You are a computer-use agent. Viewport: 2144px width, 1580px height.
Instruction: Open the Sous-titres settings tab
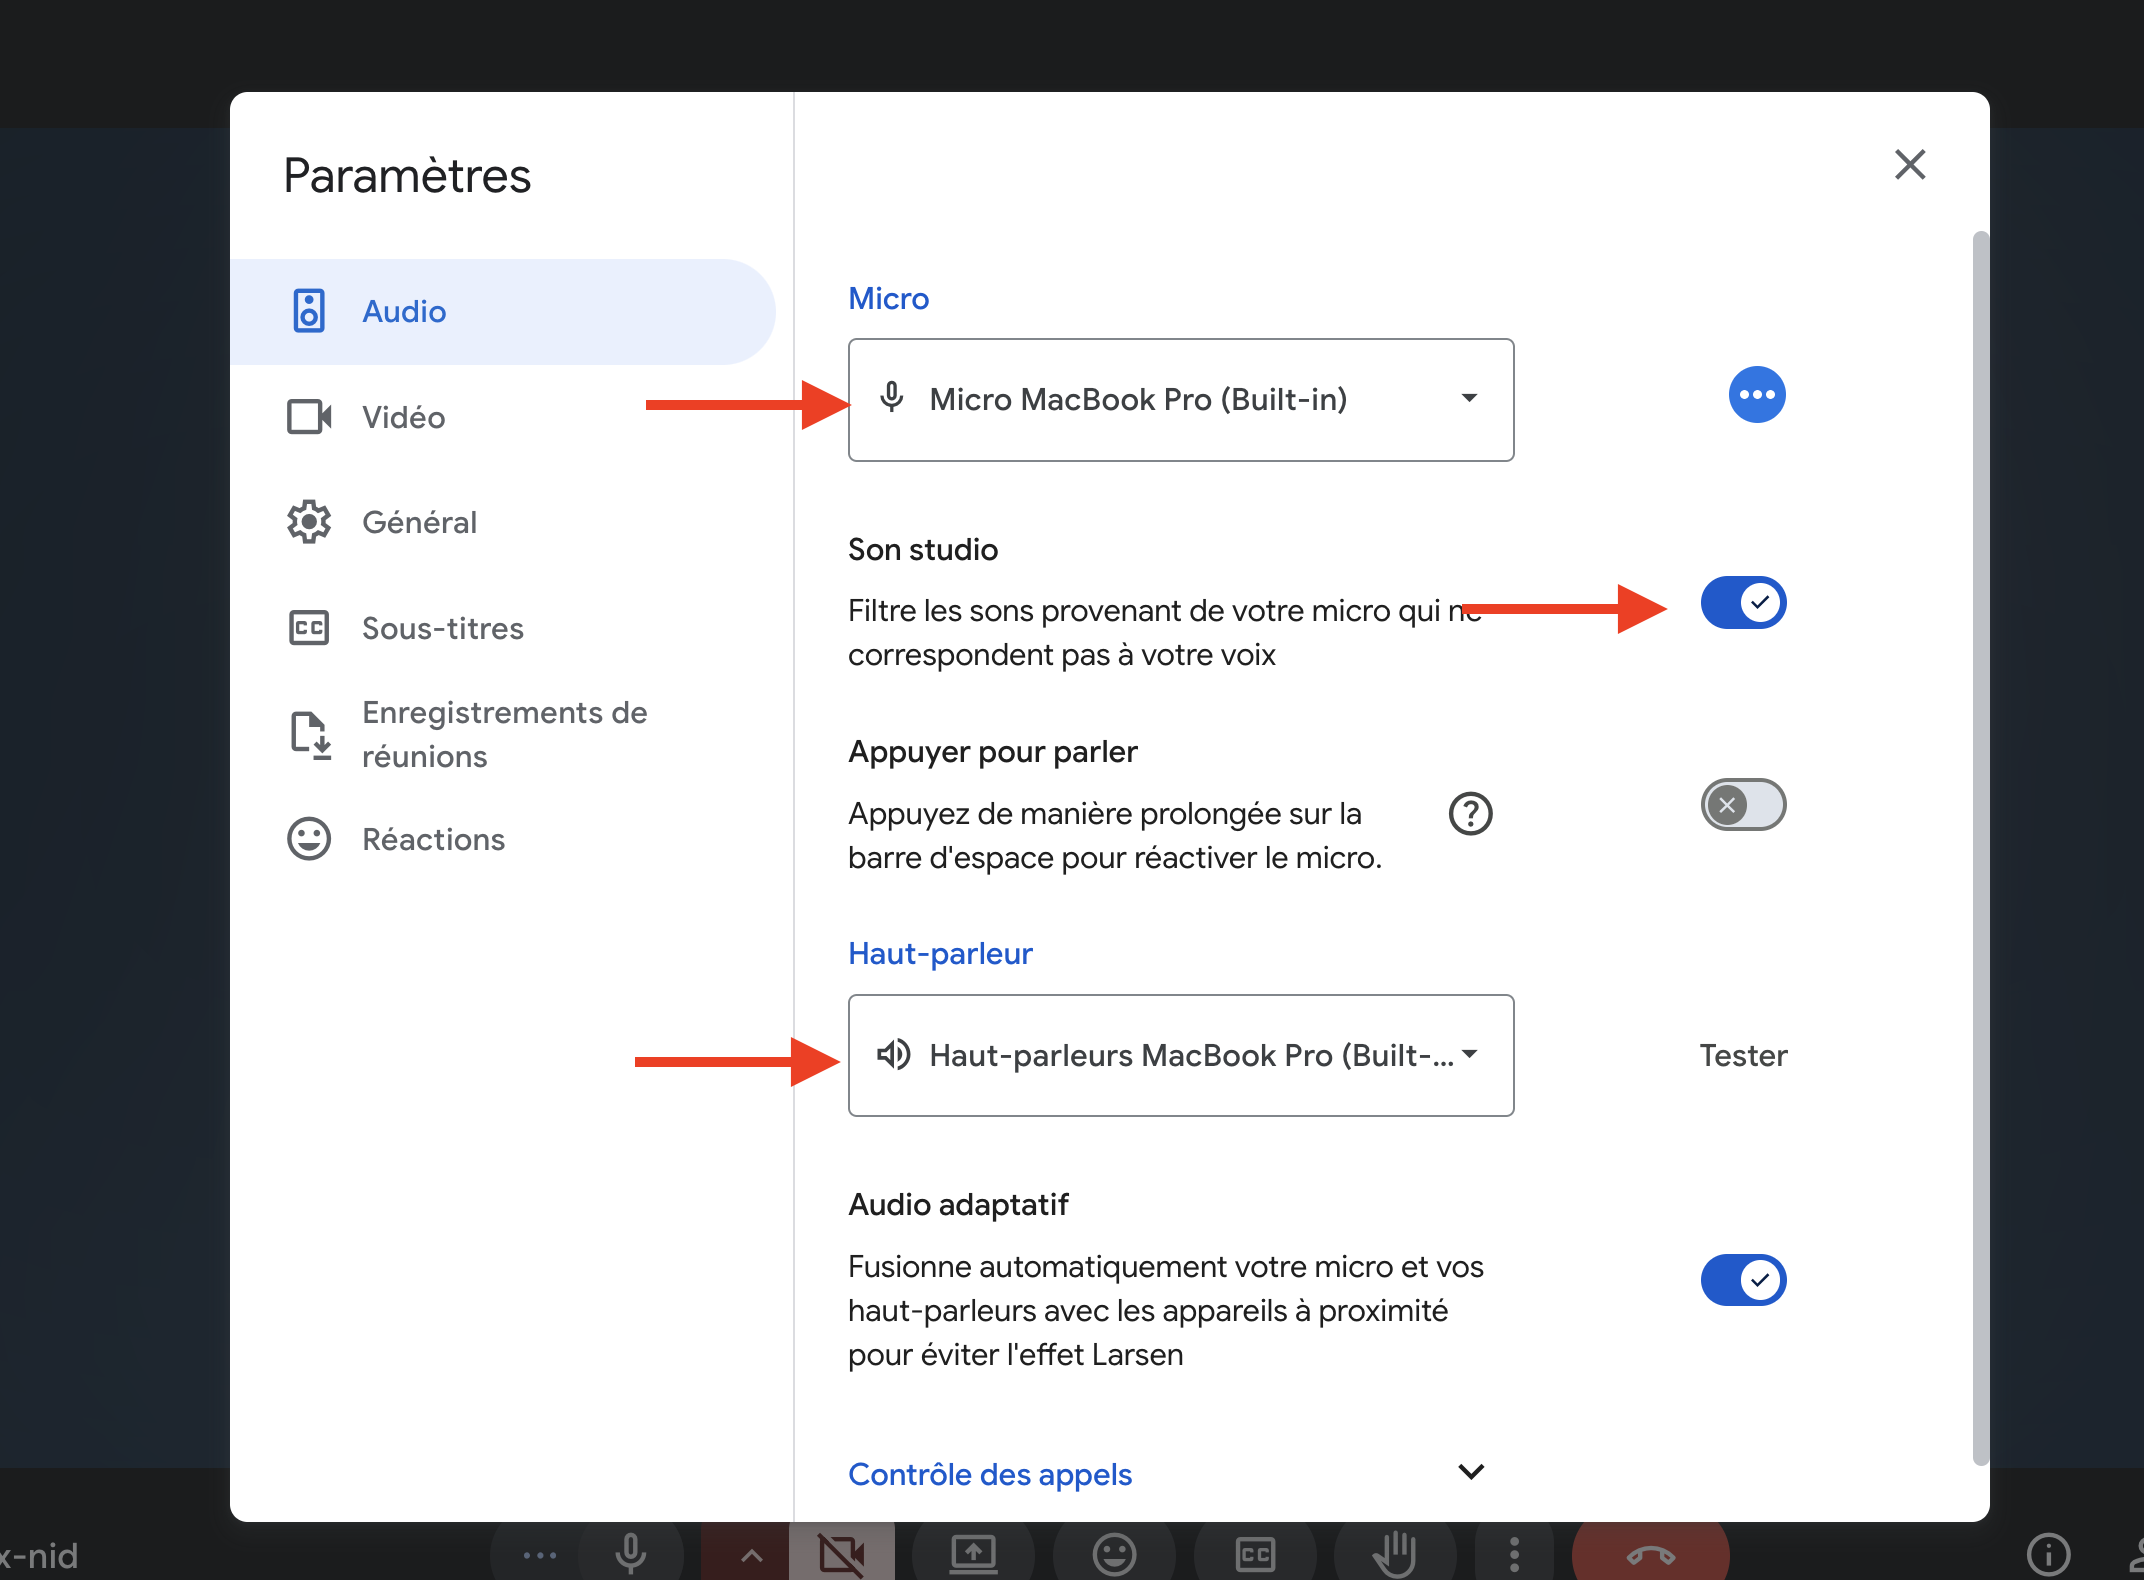[x=442, y=628]
